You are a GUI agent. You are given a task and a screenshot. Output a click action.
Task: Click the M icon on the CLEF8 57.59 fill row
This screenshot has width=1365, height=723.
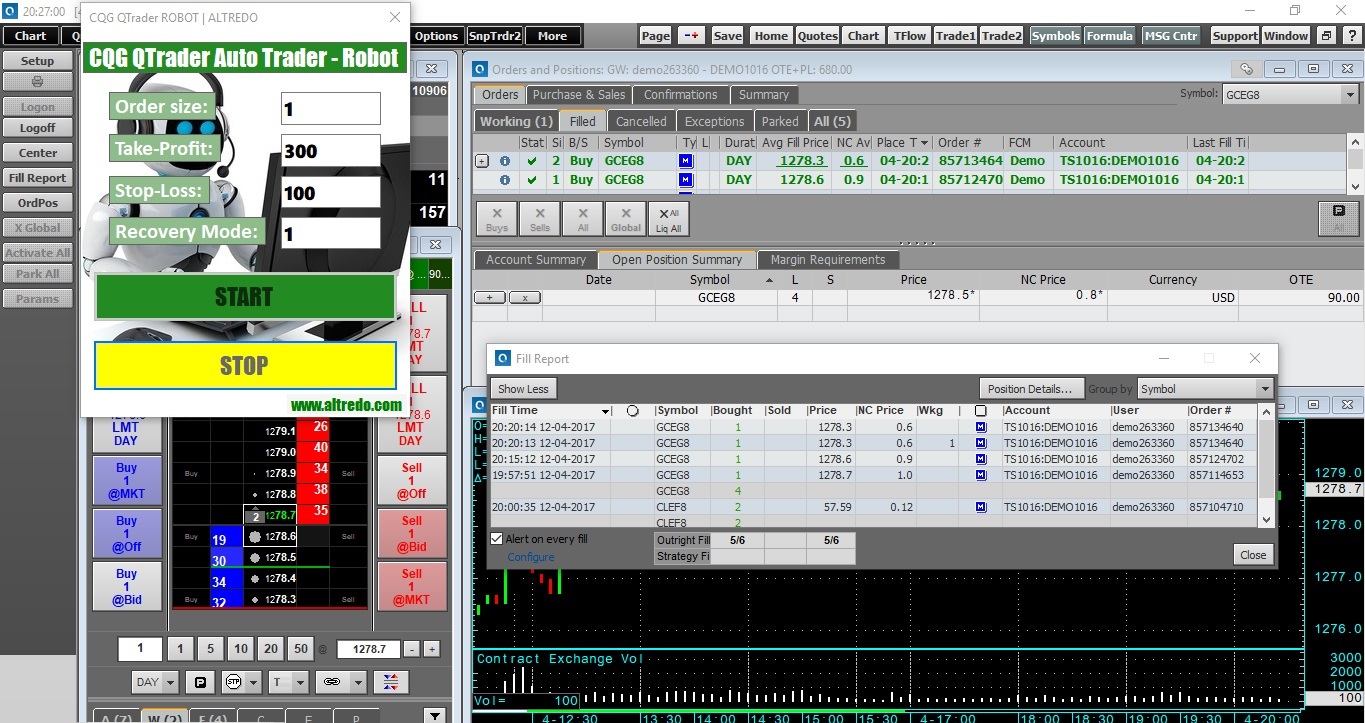click(x=980, y=507)
